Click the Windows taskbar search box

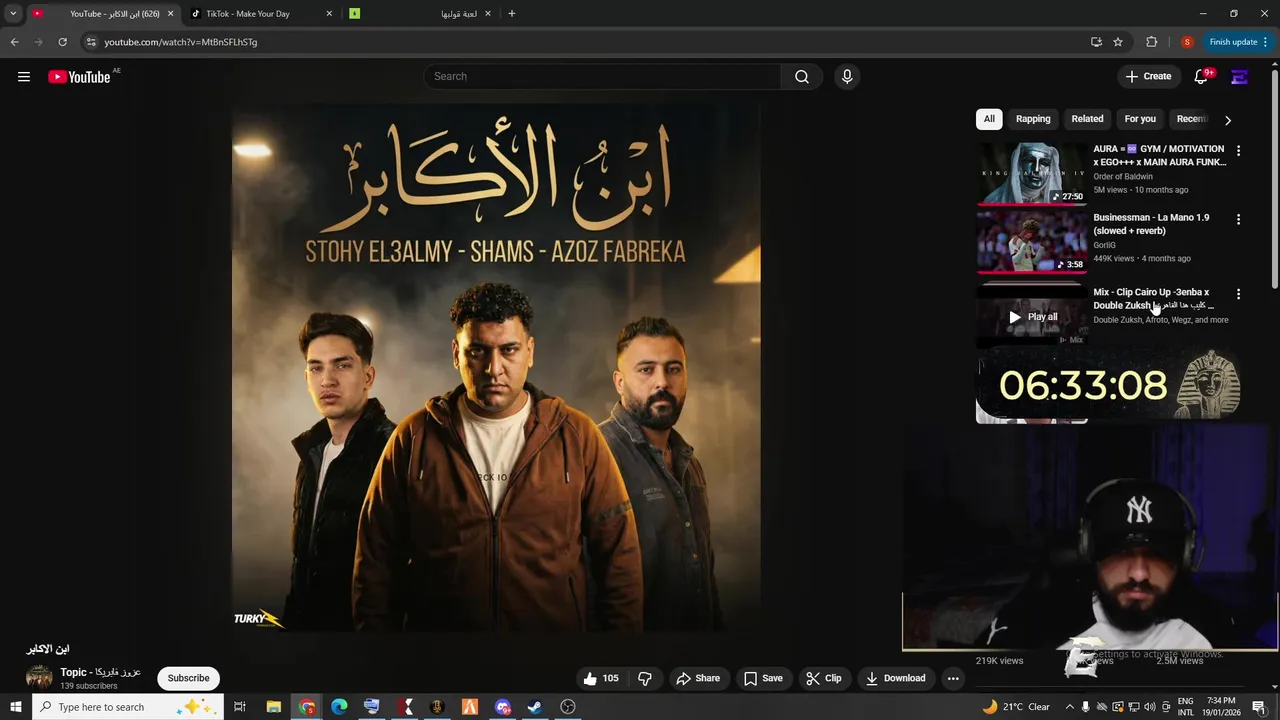[x=127, y=707]
